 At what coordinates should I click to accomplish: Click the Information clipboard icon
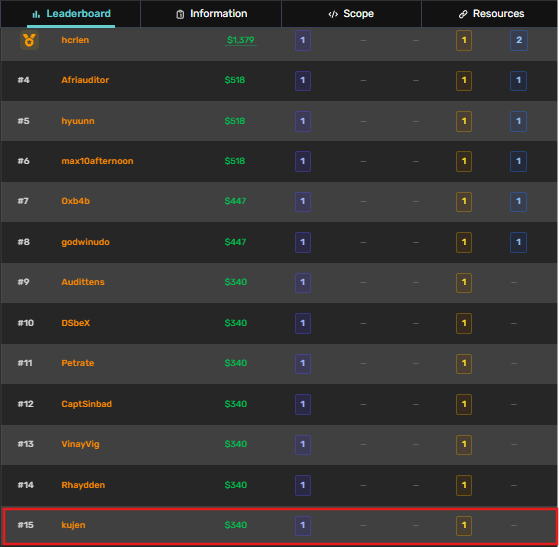click(x=180, y=14)
